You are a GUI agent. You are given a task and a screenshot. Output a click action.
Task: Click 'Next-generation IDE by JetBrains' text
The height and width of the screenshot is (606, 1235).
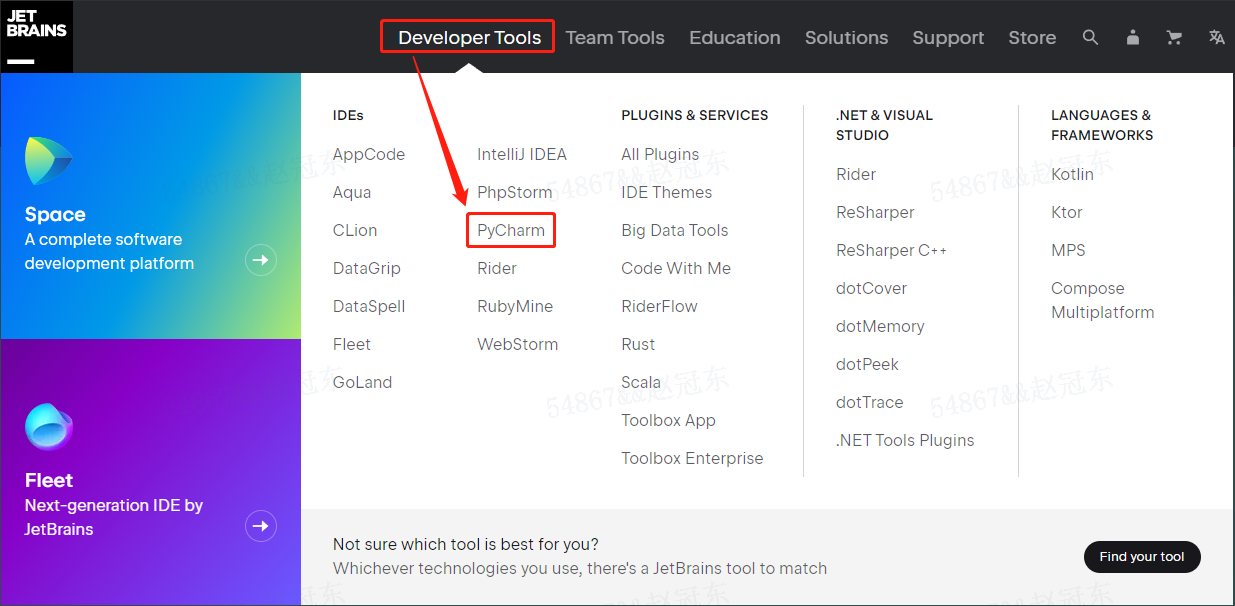click(x=114, y=517)
